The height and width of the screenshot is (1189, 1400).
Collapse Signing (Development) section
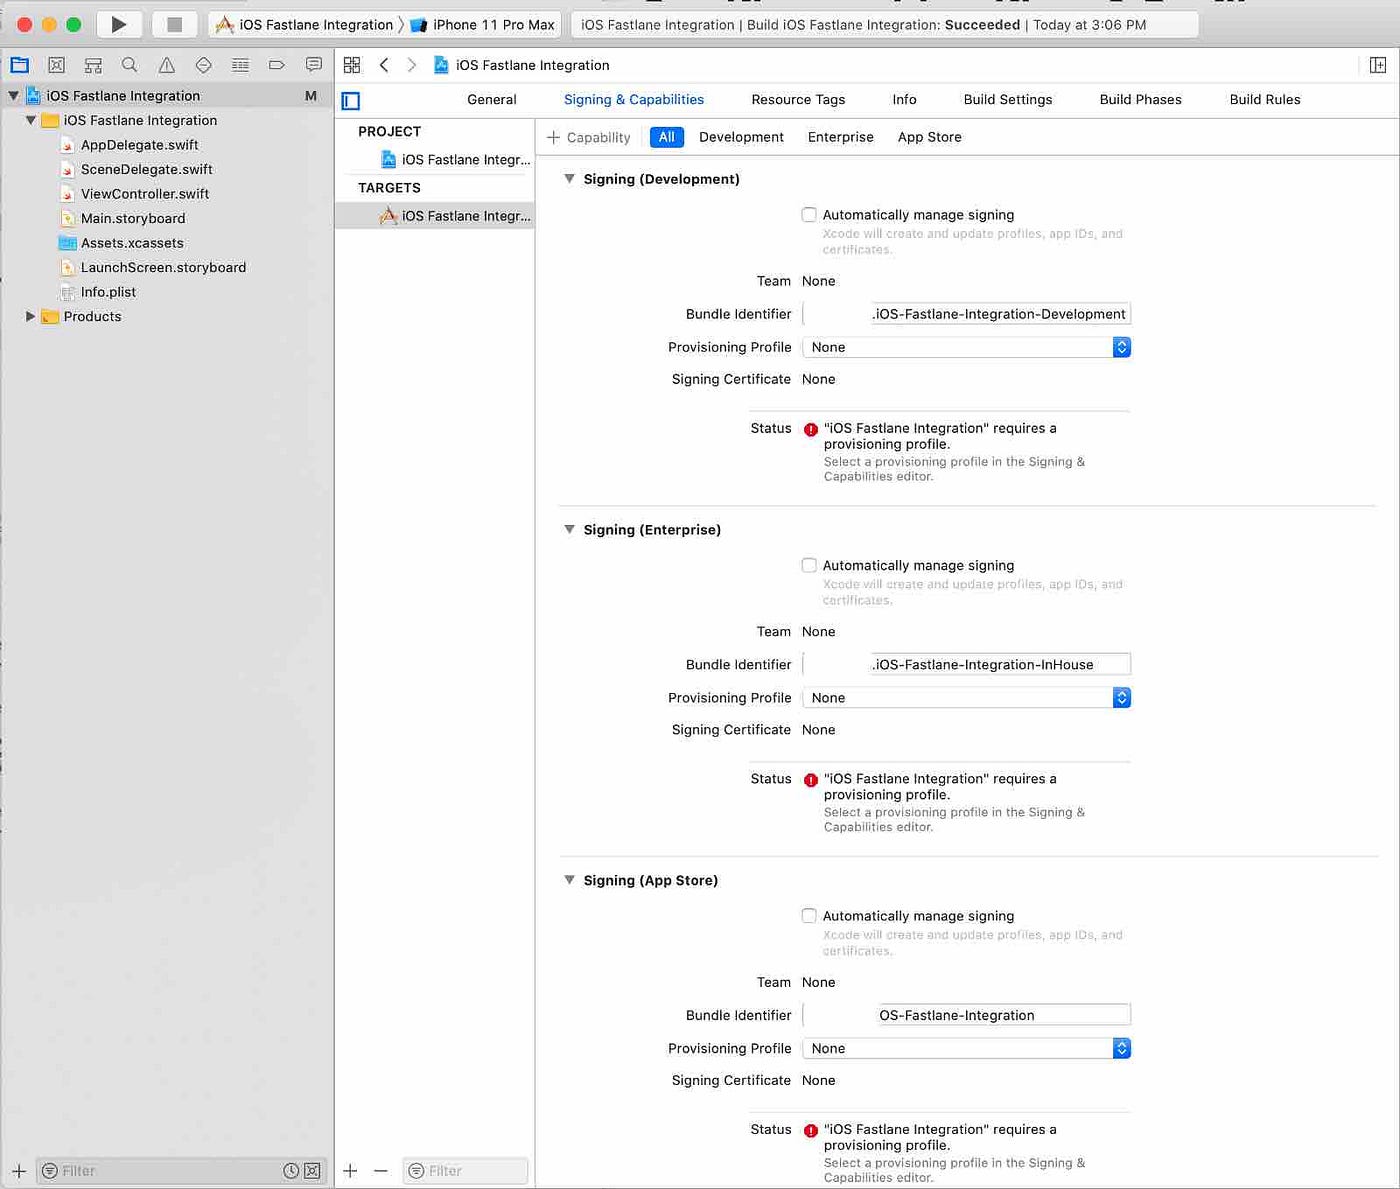(x=569, y=179)
